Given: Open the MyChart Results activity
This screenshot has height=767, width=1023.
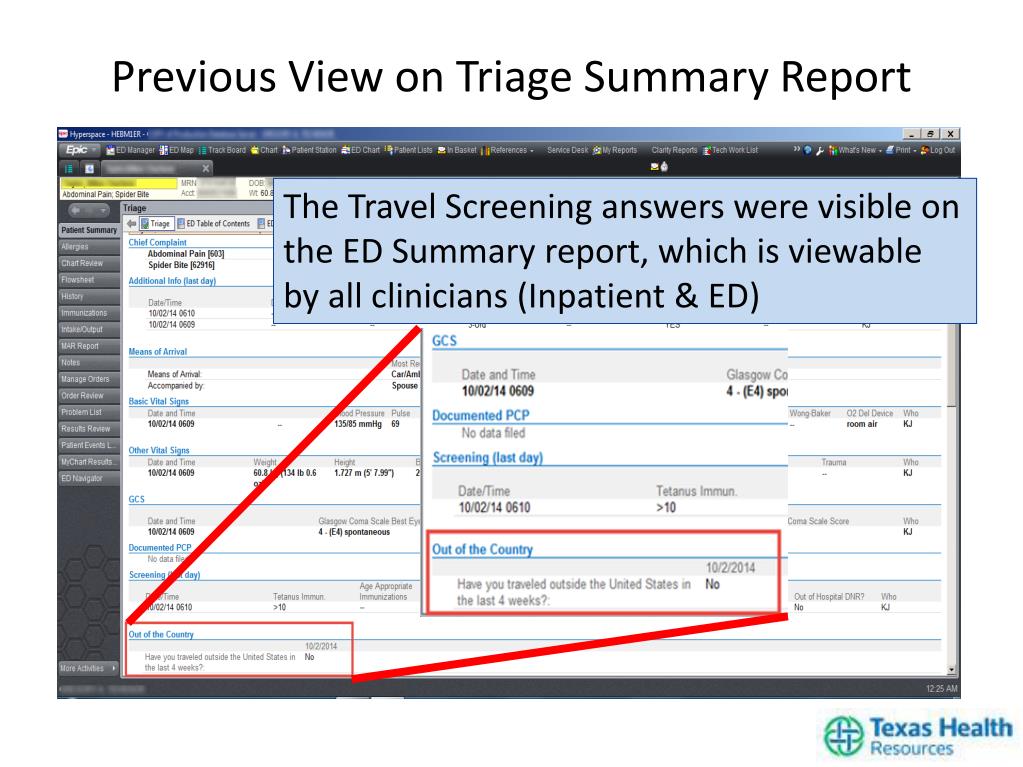Looking at the screenshot, I should [89, 462].
